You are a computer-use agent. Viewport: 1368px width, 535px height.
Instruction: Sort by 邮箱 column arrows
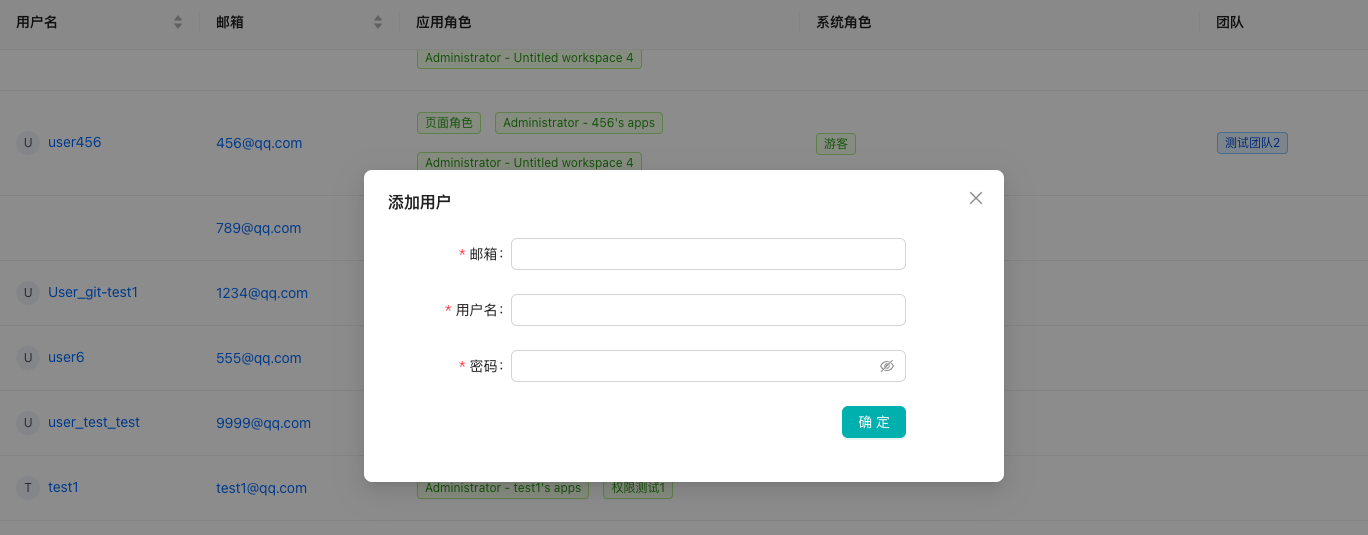(378, 22)
